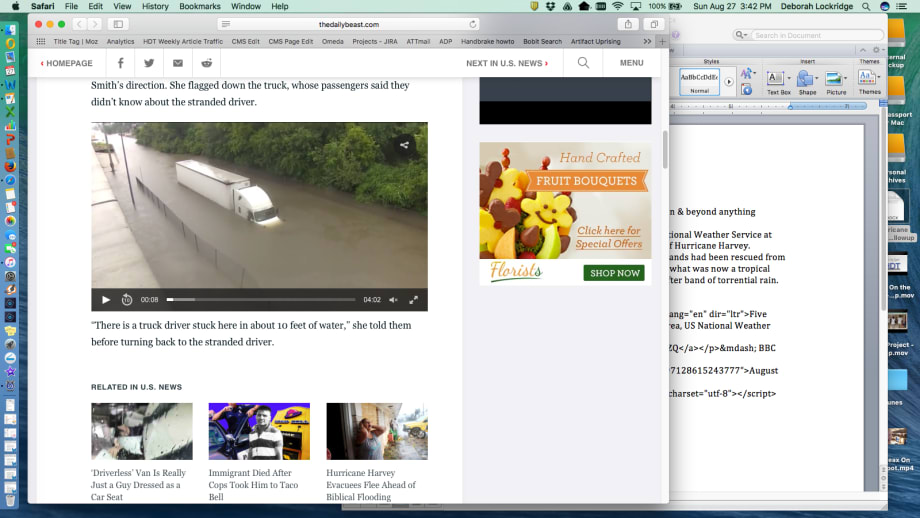Click the thedailybeast.com address field
Screen dimensions: 920x518
349,24
